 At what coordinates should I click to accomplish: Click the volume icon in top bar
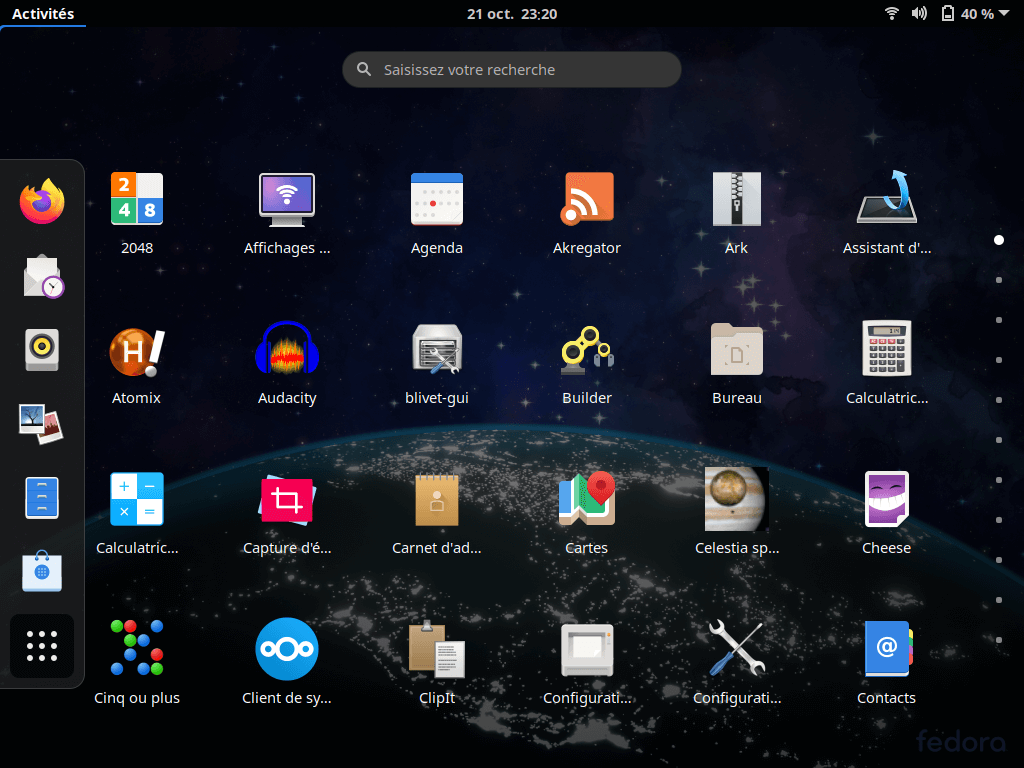click(x=919, y=14)
